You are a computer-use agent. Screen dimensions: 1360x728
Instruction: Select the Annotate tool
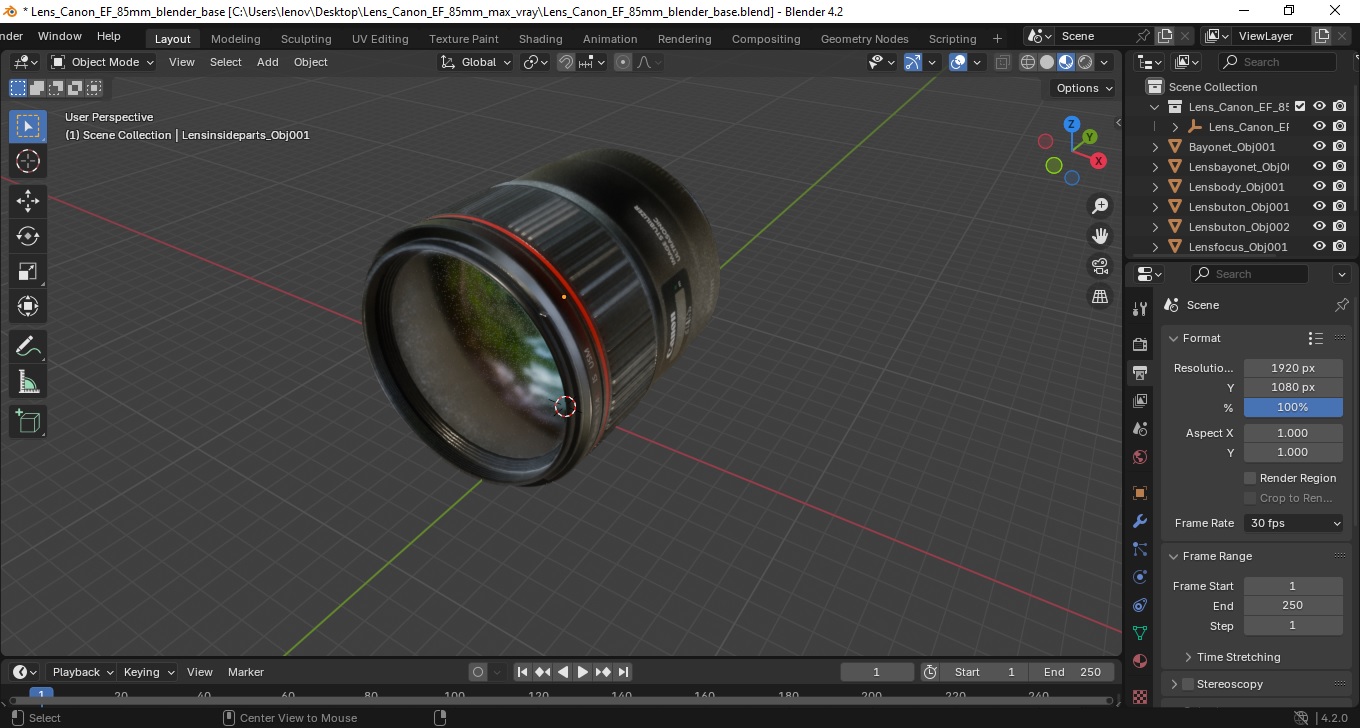[x=28, y=346]
